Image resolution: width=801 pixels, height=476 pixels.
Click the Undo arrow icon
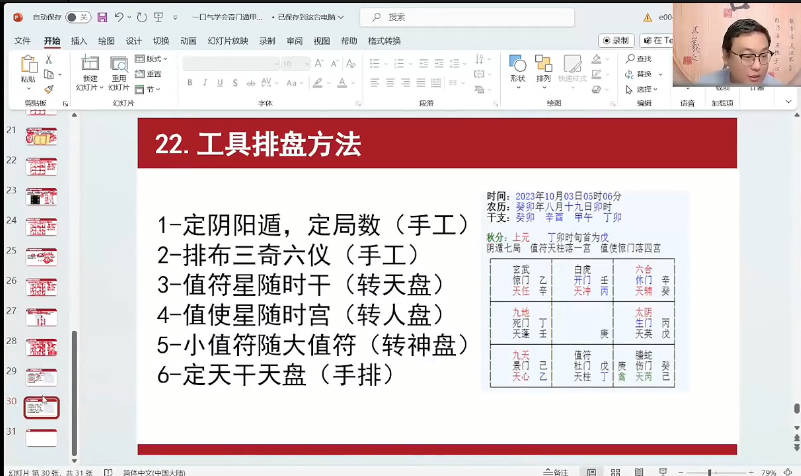(x=119, y=17)
